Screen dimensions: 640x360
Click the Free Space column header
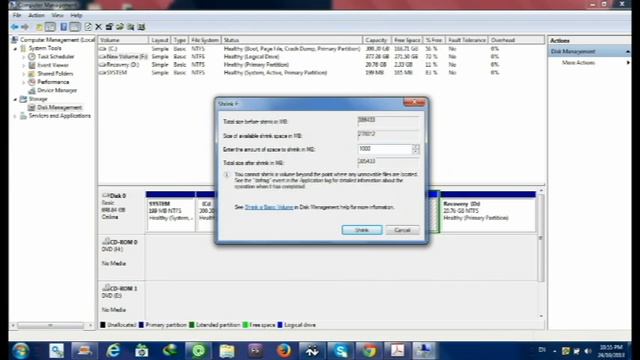point(407,40)
